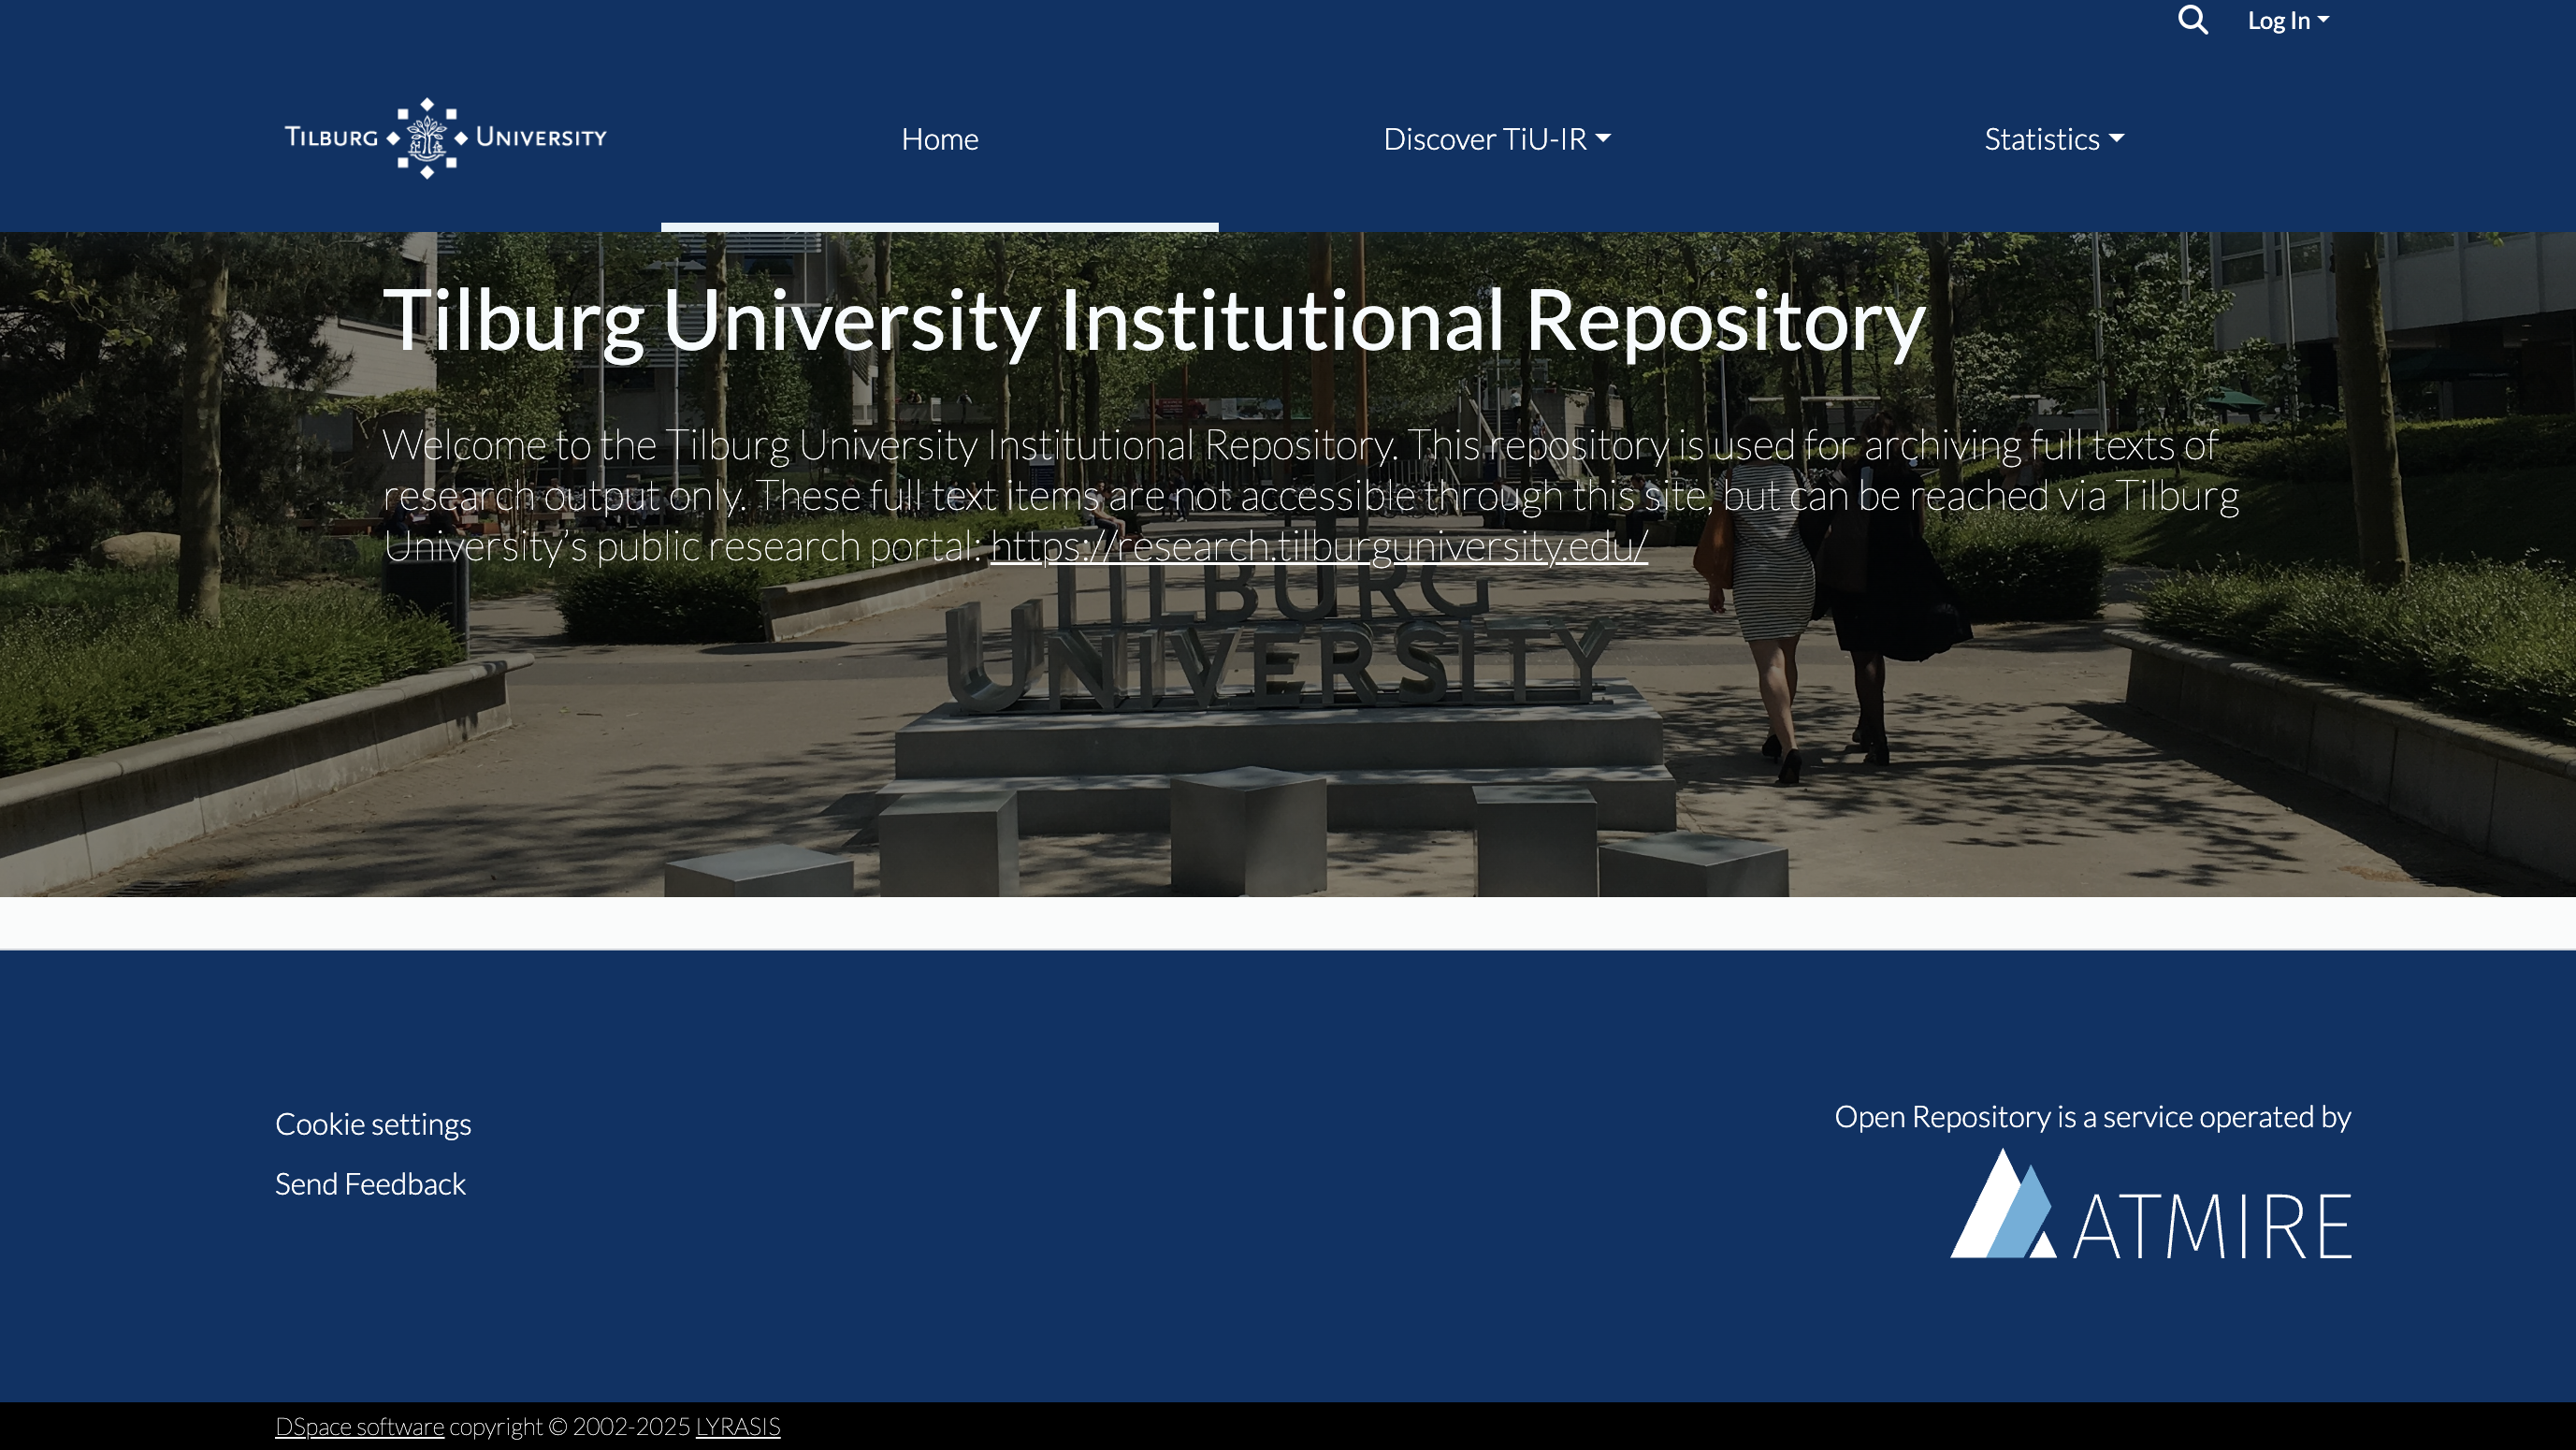The height and width of the screenshot is (1450, 2576).
Task: Click the ATMIRE logo in footer
Action: 2150,1206
